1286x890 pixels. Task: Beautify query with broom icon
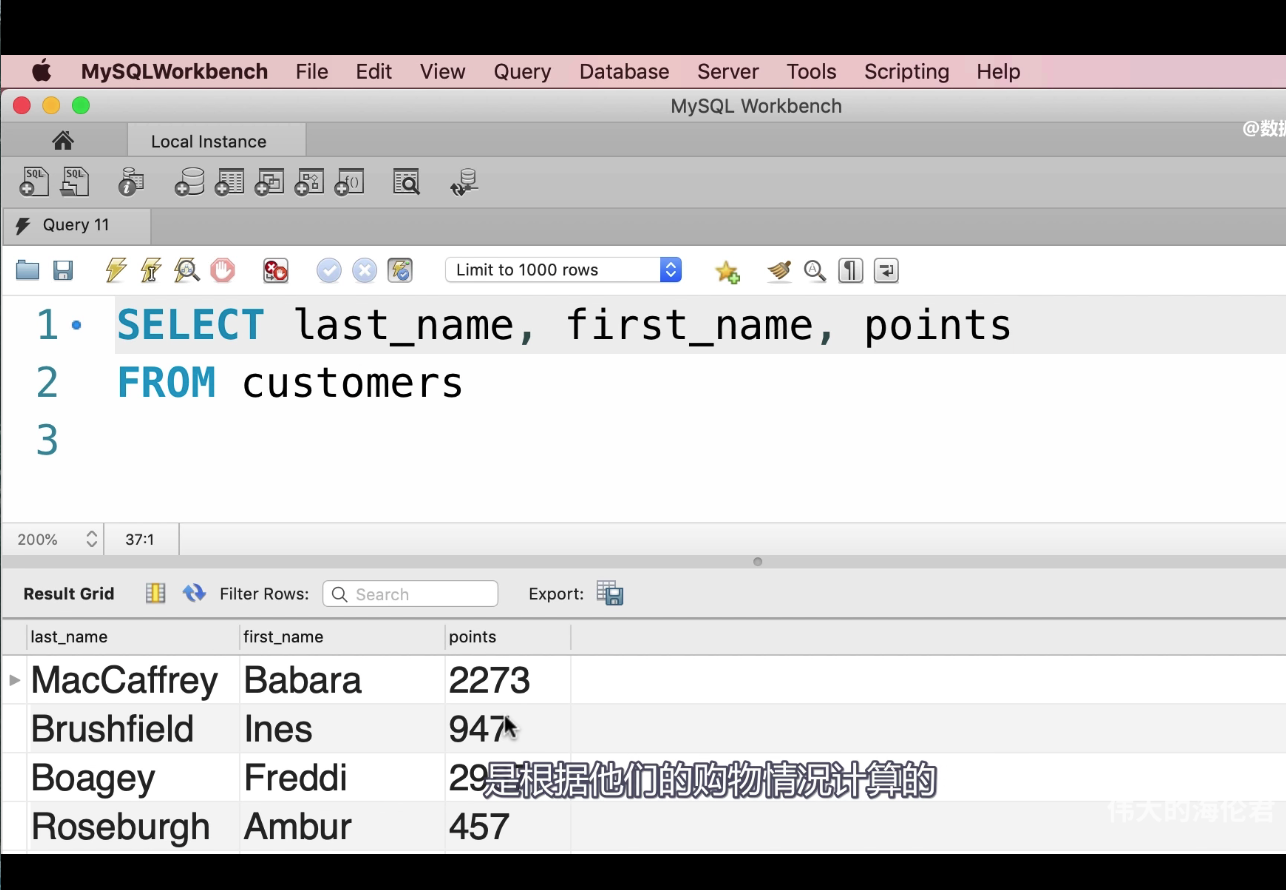779,270
